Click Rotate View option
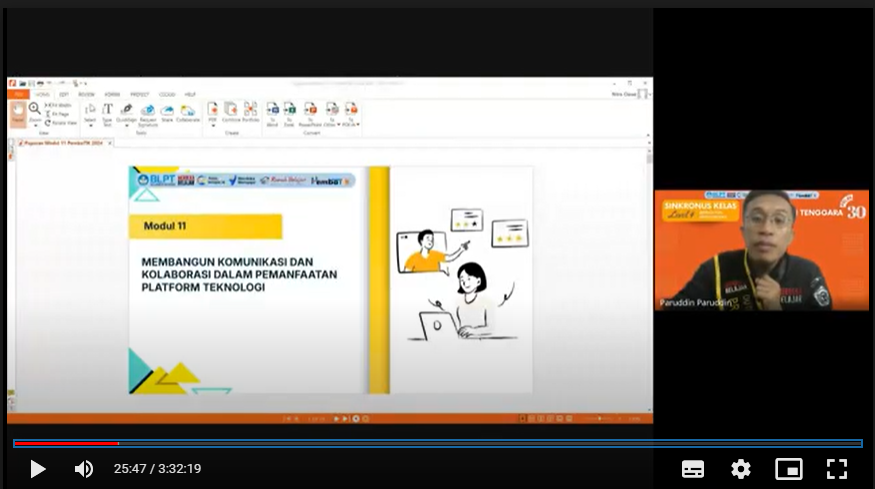Viewport: 875px width, 489px height. click(60, 123)
